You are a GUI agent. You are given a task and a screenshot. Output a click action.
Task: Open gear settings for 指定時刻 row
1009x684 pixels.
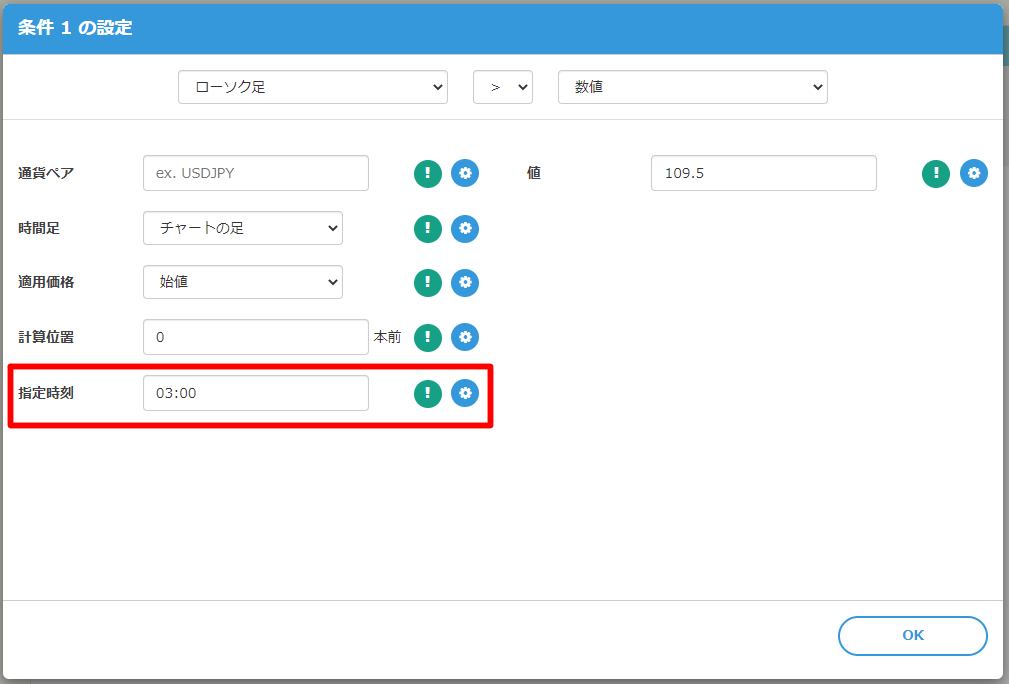[x=465, y=393]
